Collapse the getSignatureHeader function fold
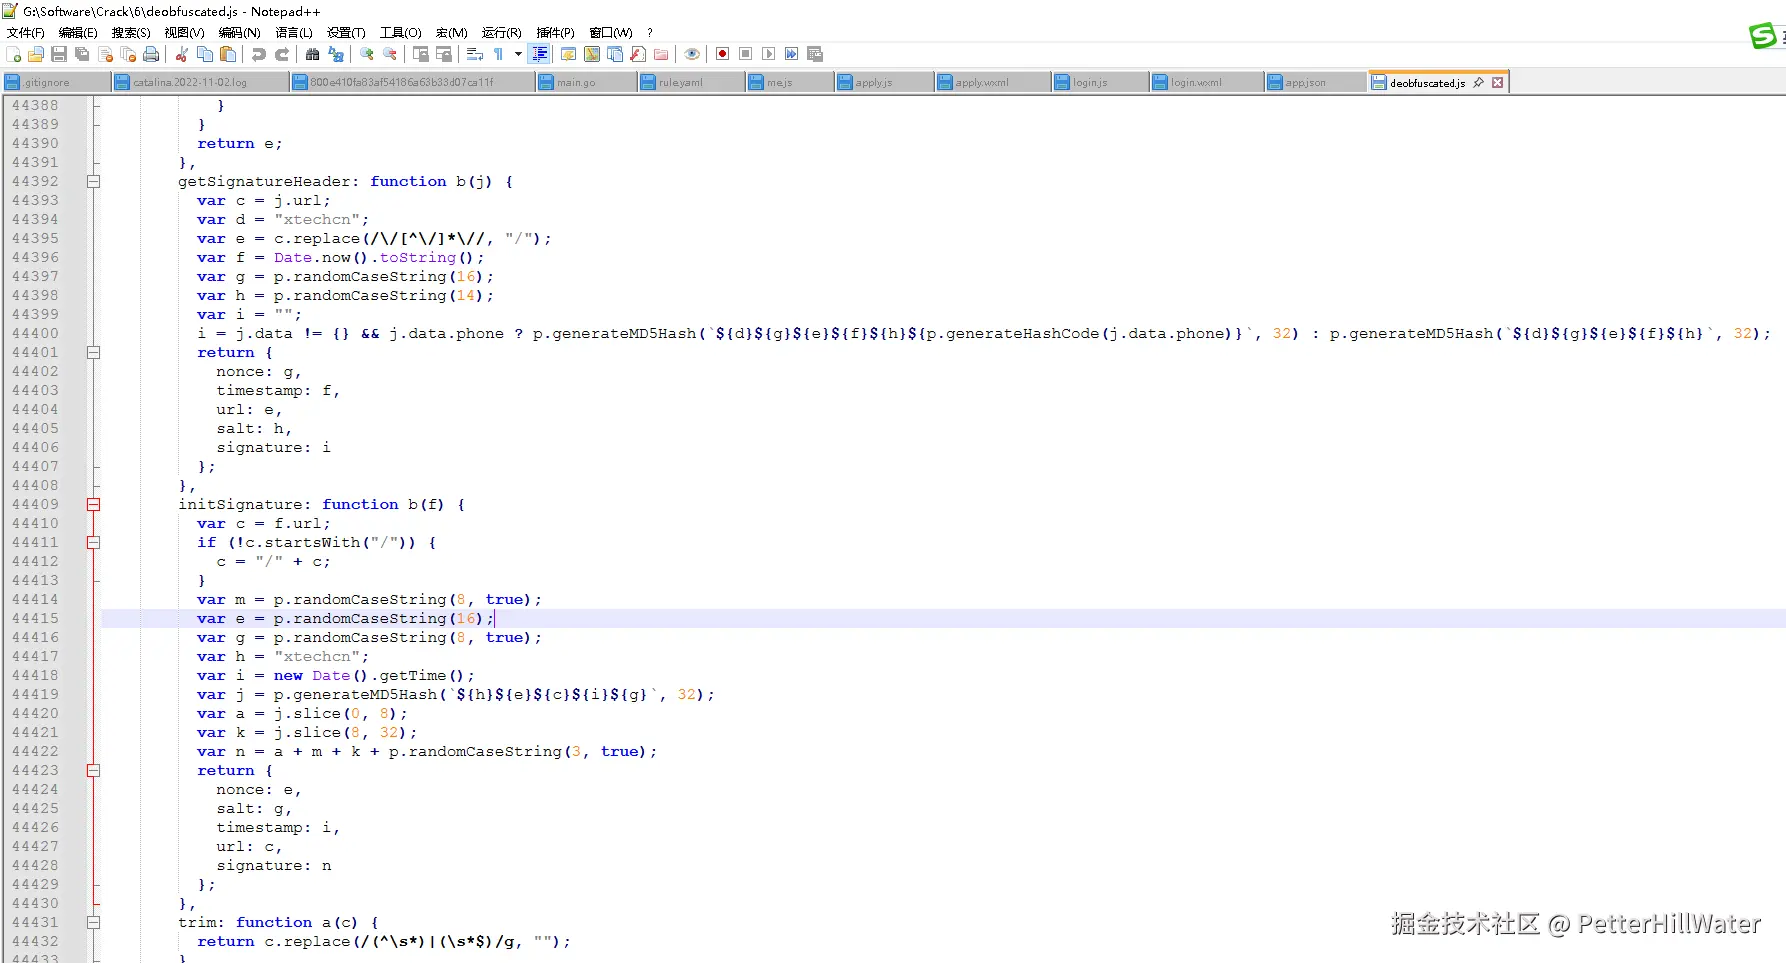Screen dimensions: 1786x963 click(x=93, y=181)
